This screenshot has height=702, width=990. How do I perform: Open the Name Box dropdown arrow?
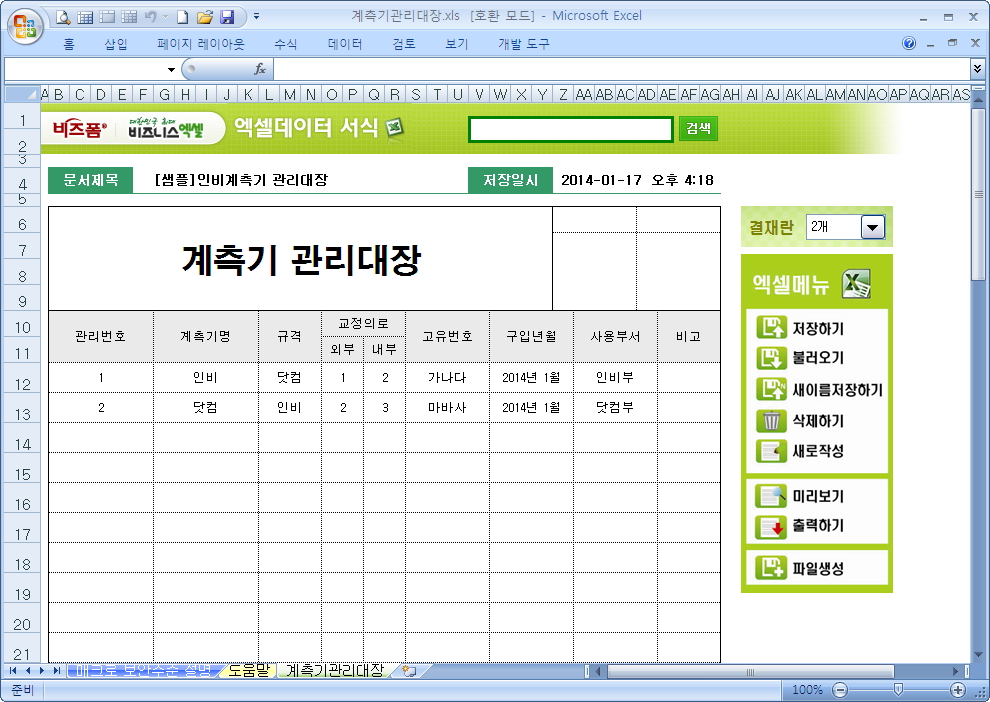(x=171, y=69)
